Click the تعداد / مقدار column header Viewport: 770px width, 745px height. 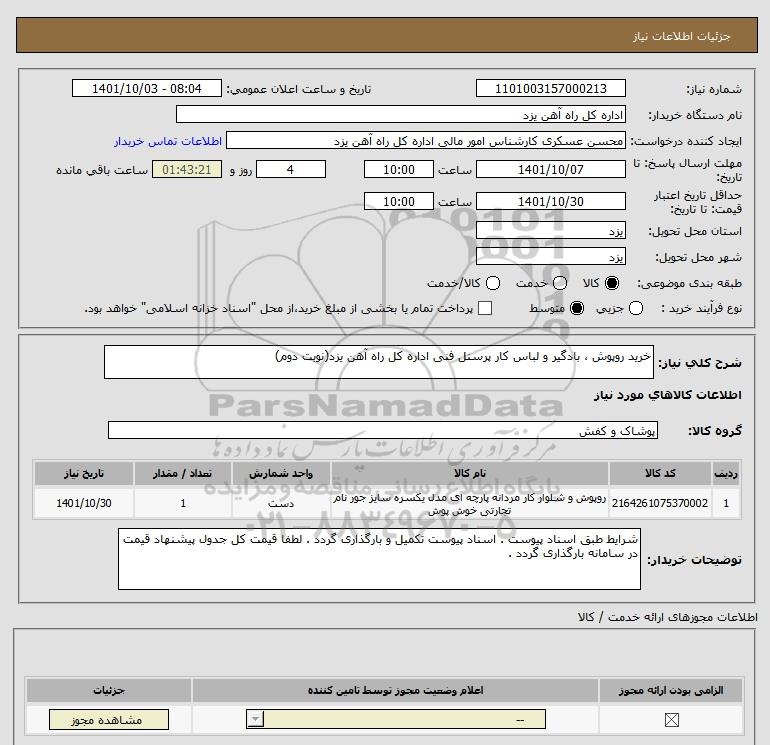pyautogui.click(x=183, y=473)
